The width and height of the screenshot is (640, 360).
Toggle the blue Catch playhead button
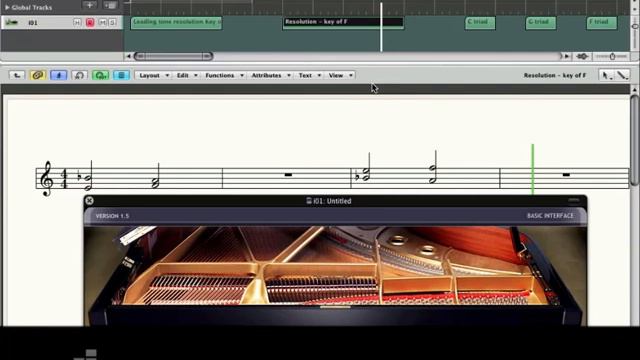(x=58, y=75)
